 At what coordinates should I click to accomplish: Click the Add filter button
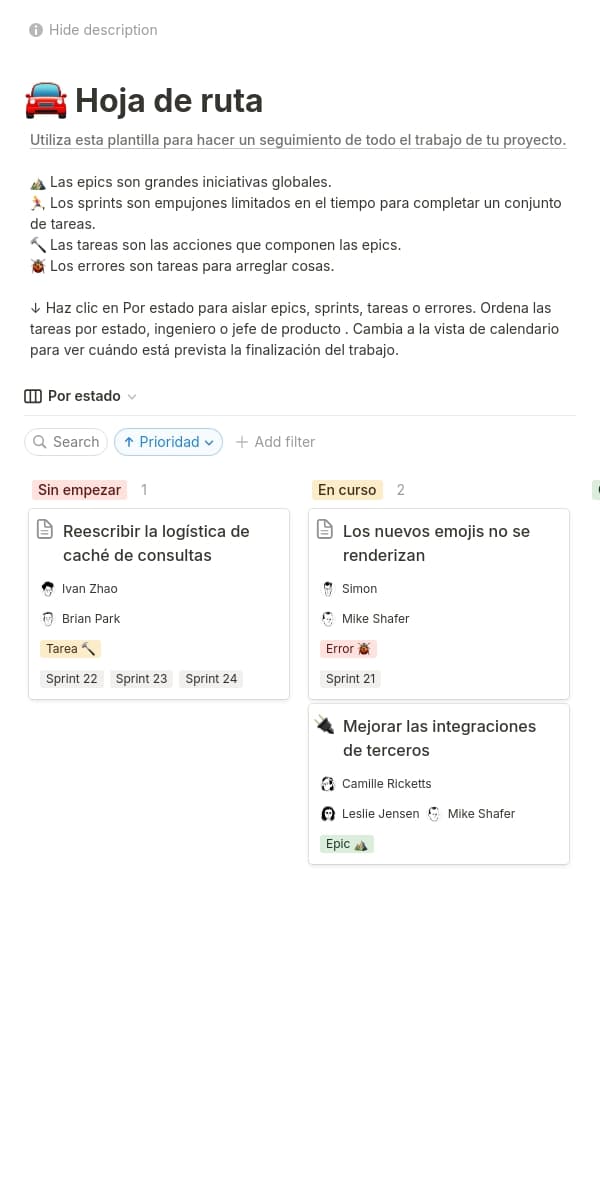(275, 442)
